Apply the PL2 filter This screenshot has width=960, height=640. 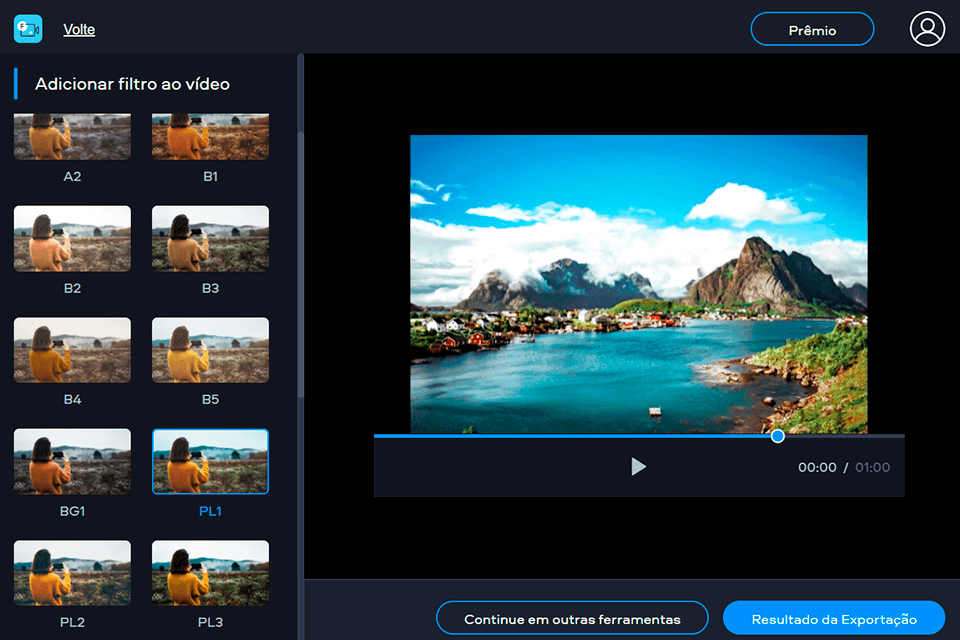72,573
